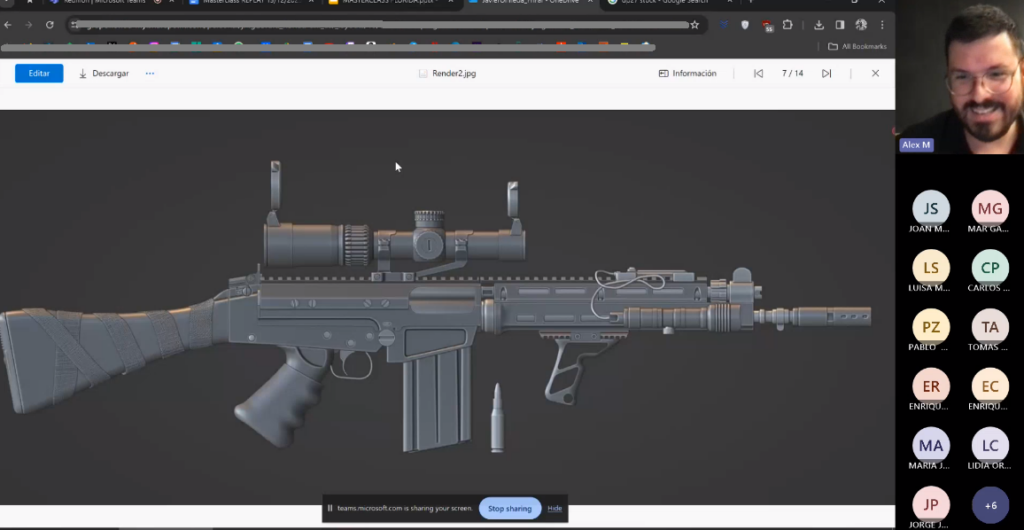Bookmark this page with the star icon
The height and width of the screenshot is (530, 1024).
click(694, 25)
